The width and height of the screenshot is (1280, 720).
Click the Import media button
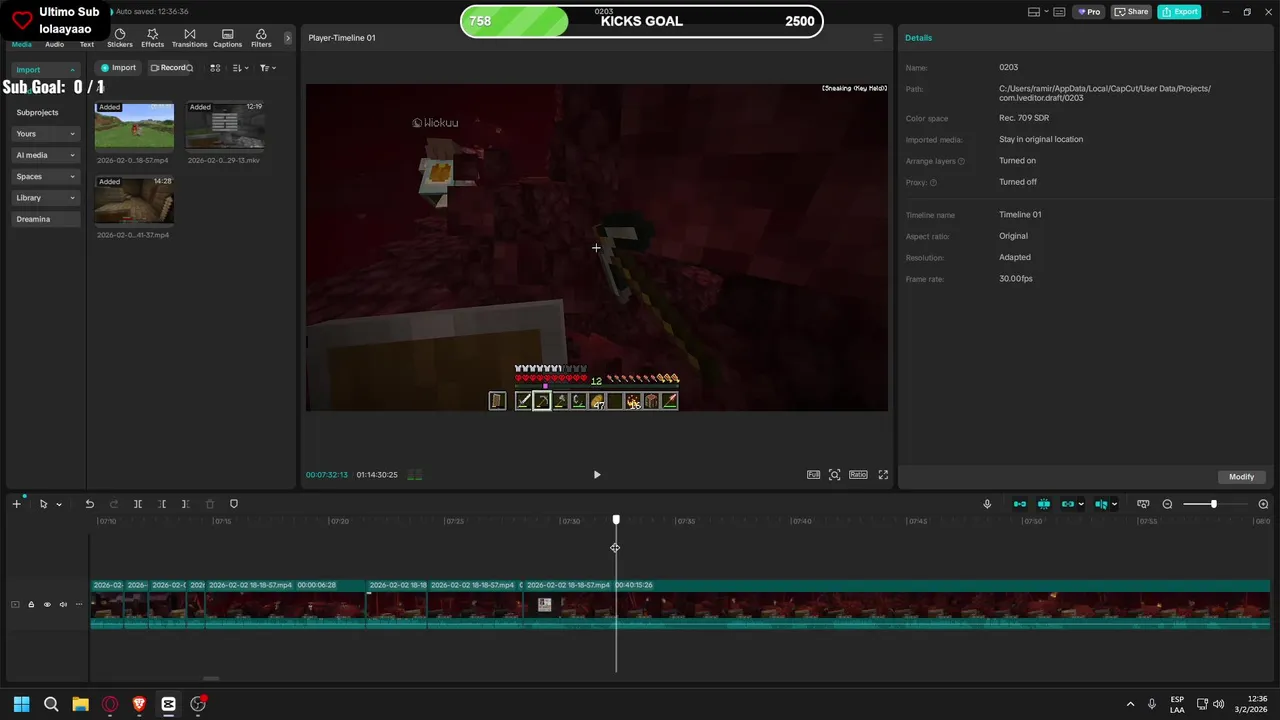[x=118, y=68]
